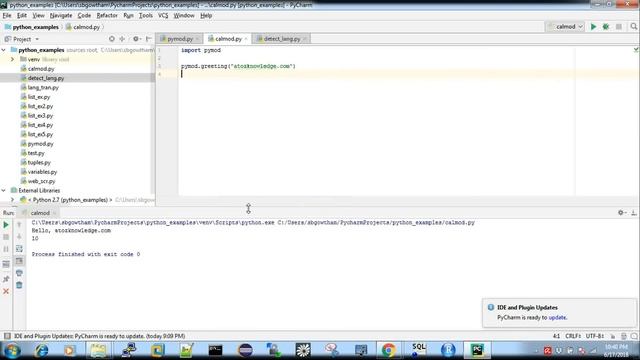Close the pymod.py tab
Image resolution: width=640 pixels, height=360 pixels.
[198, 39]
